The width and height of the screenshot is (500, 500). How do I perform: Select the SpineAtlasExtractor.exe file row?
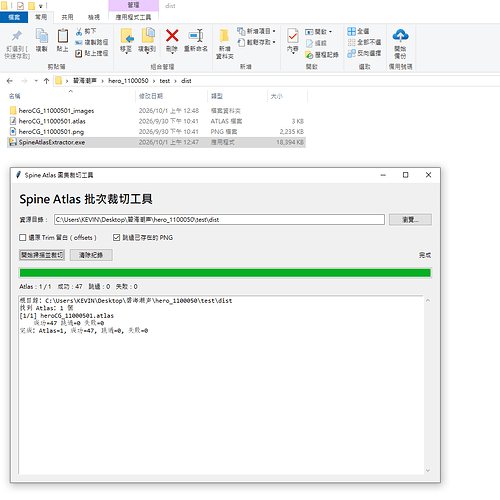pos(156,142)
